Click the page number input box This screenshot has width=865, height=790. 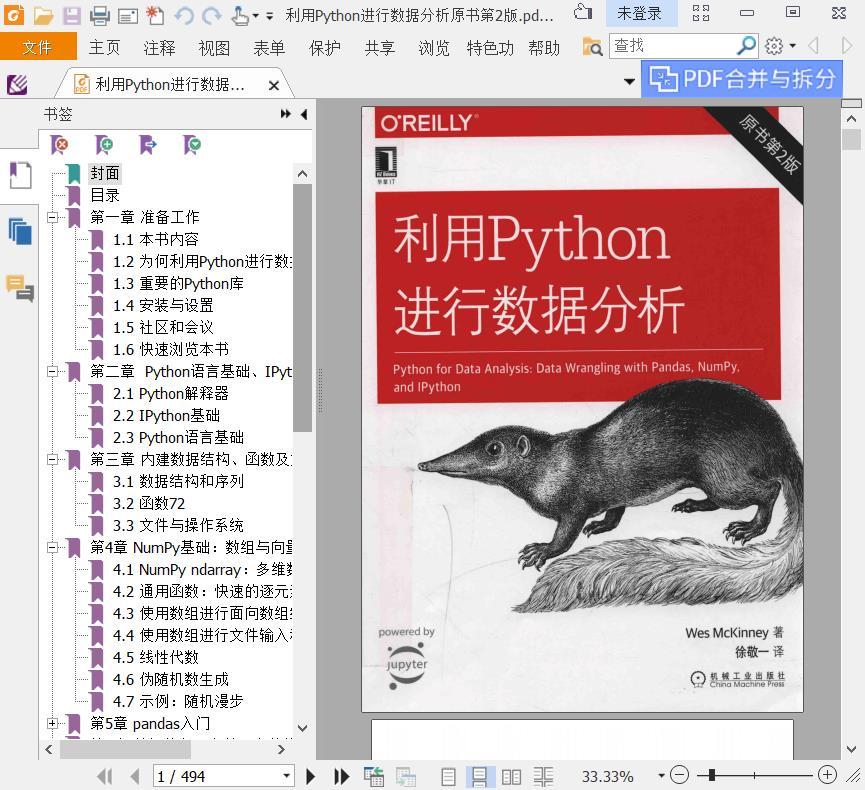click(x=217, y=776)
